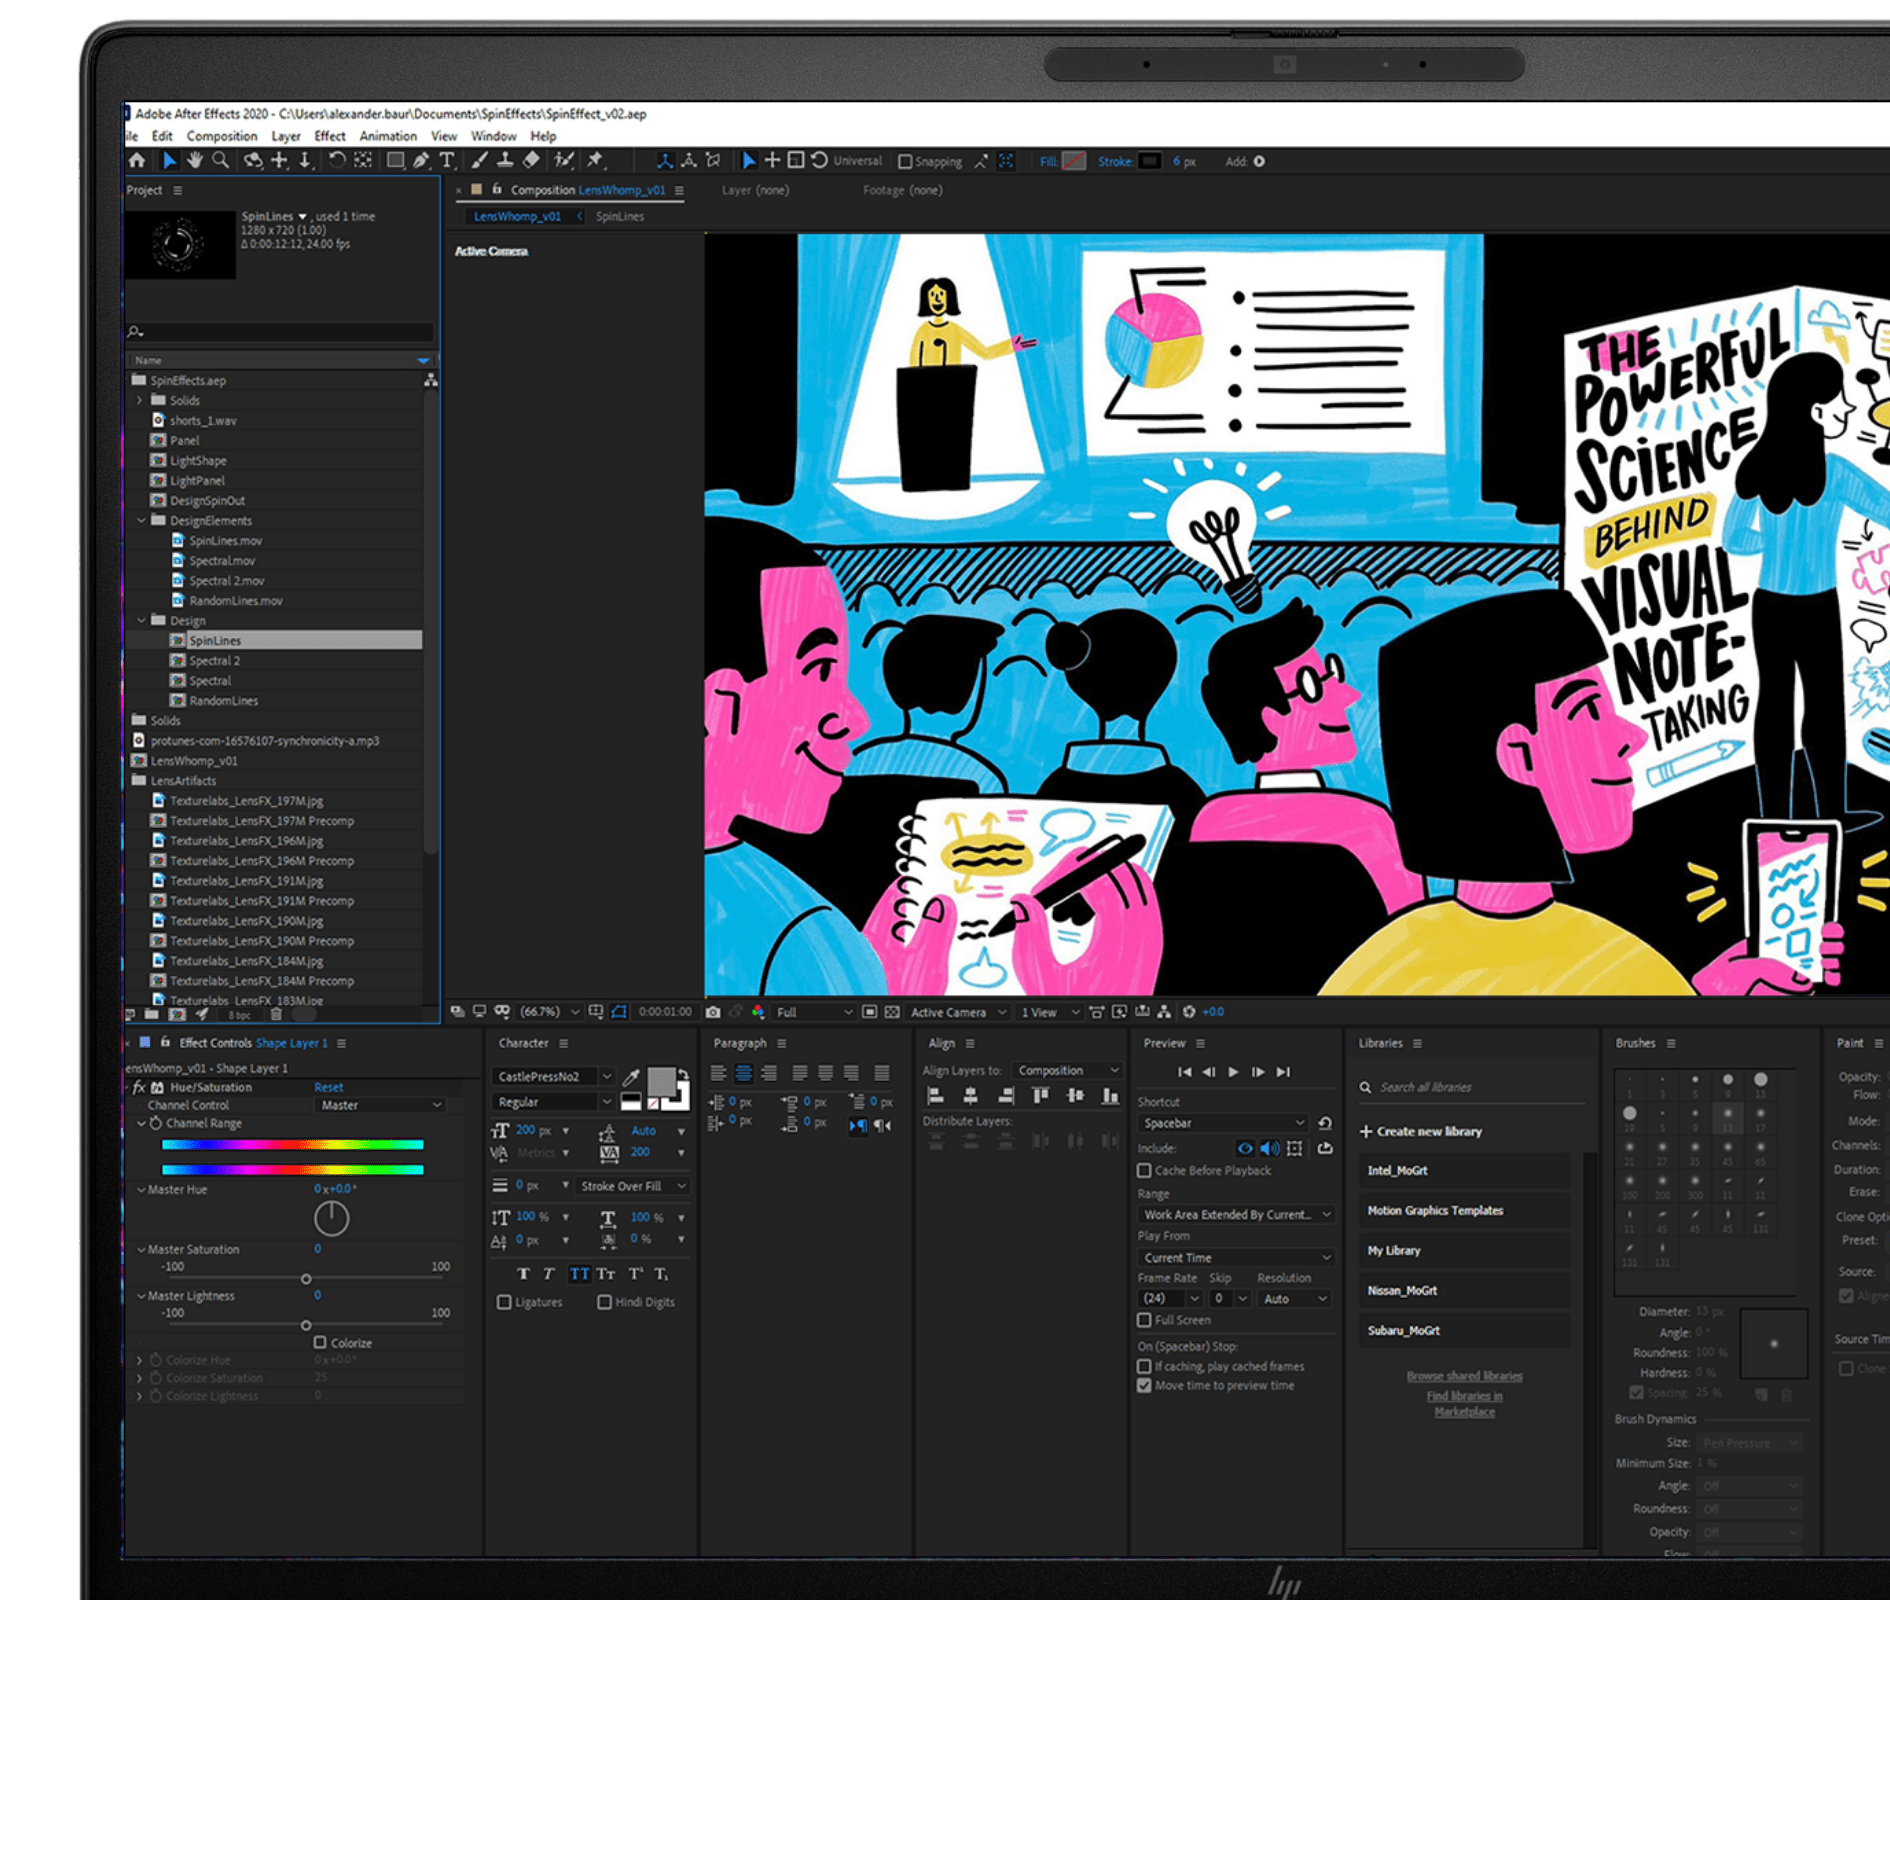Check Cache Before Playback option
Screen dimensions: 1890x1862
1144,1170
